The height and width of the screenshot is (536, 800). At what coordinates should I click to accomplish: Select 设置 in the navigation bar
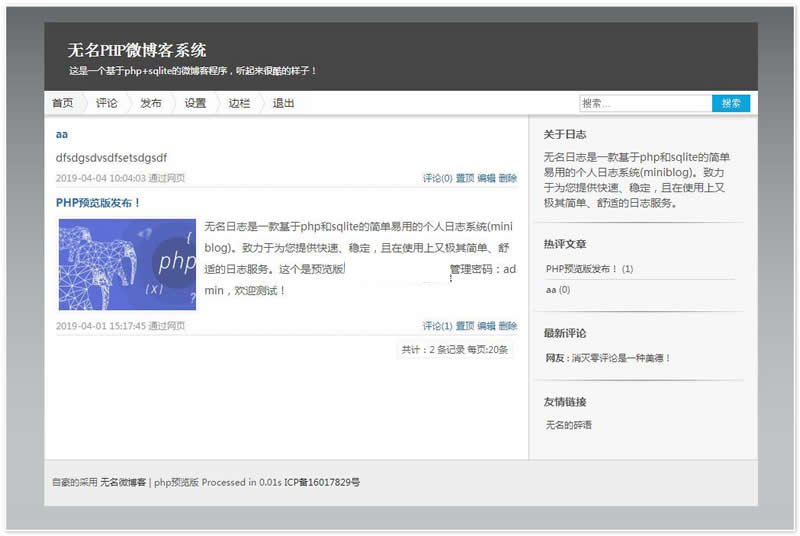[194, 103]
